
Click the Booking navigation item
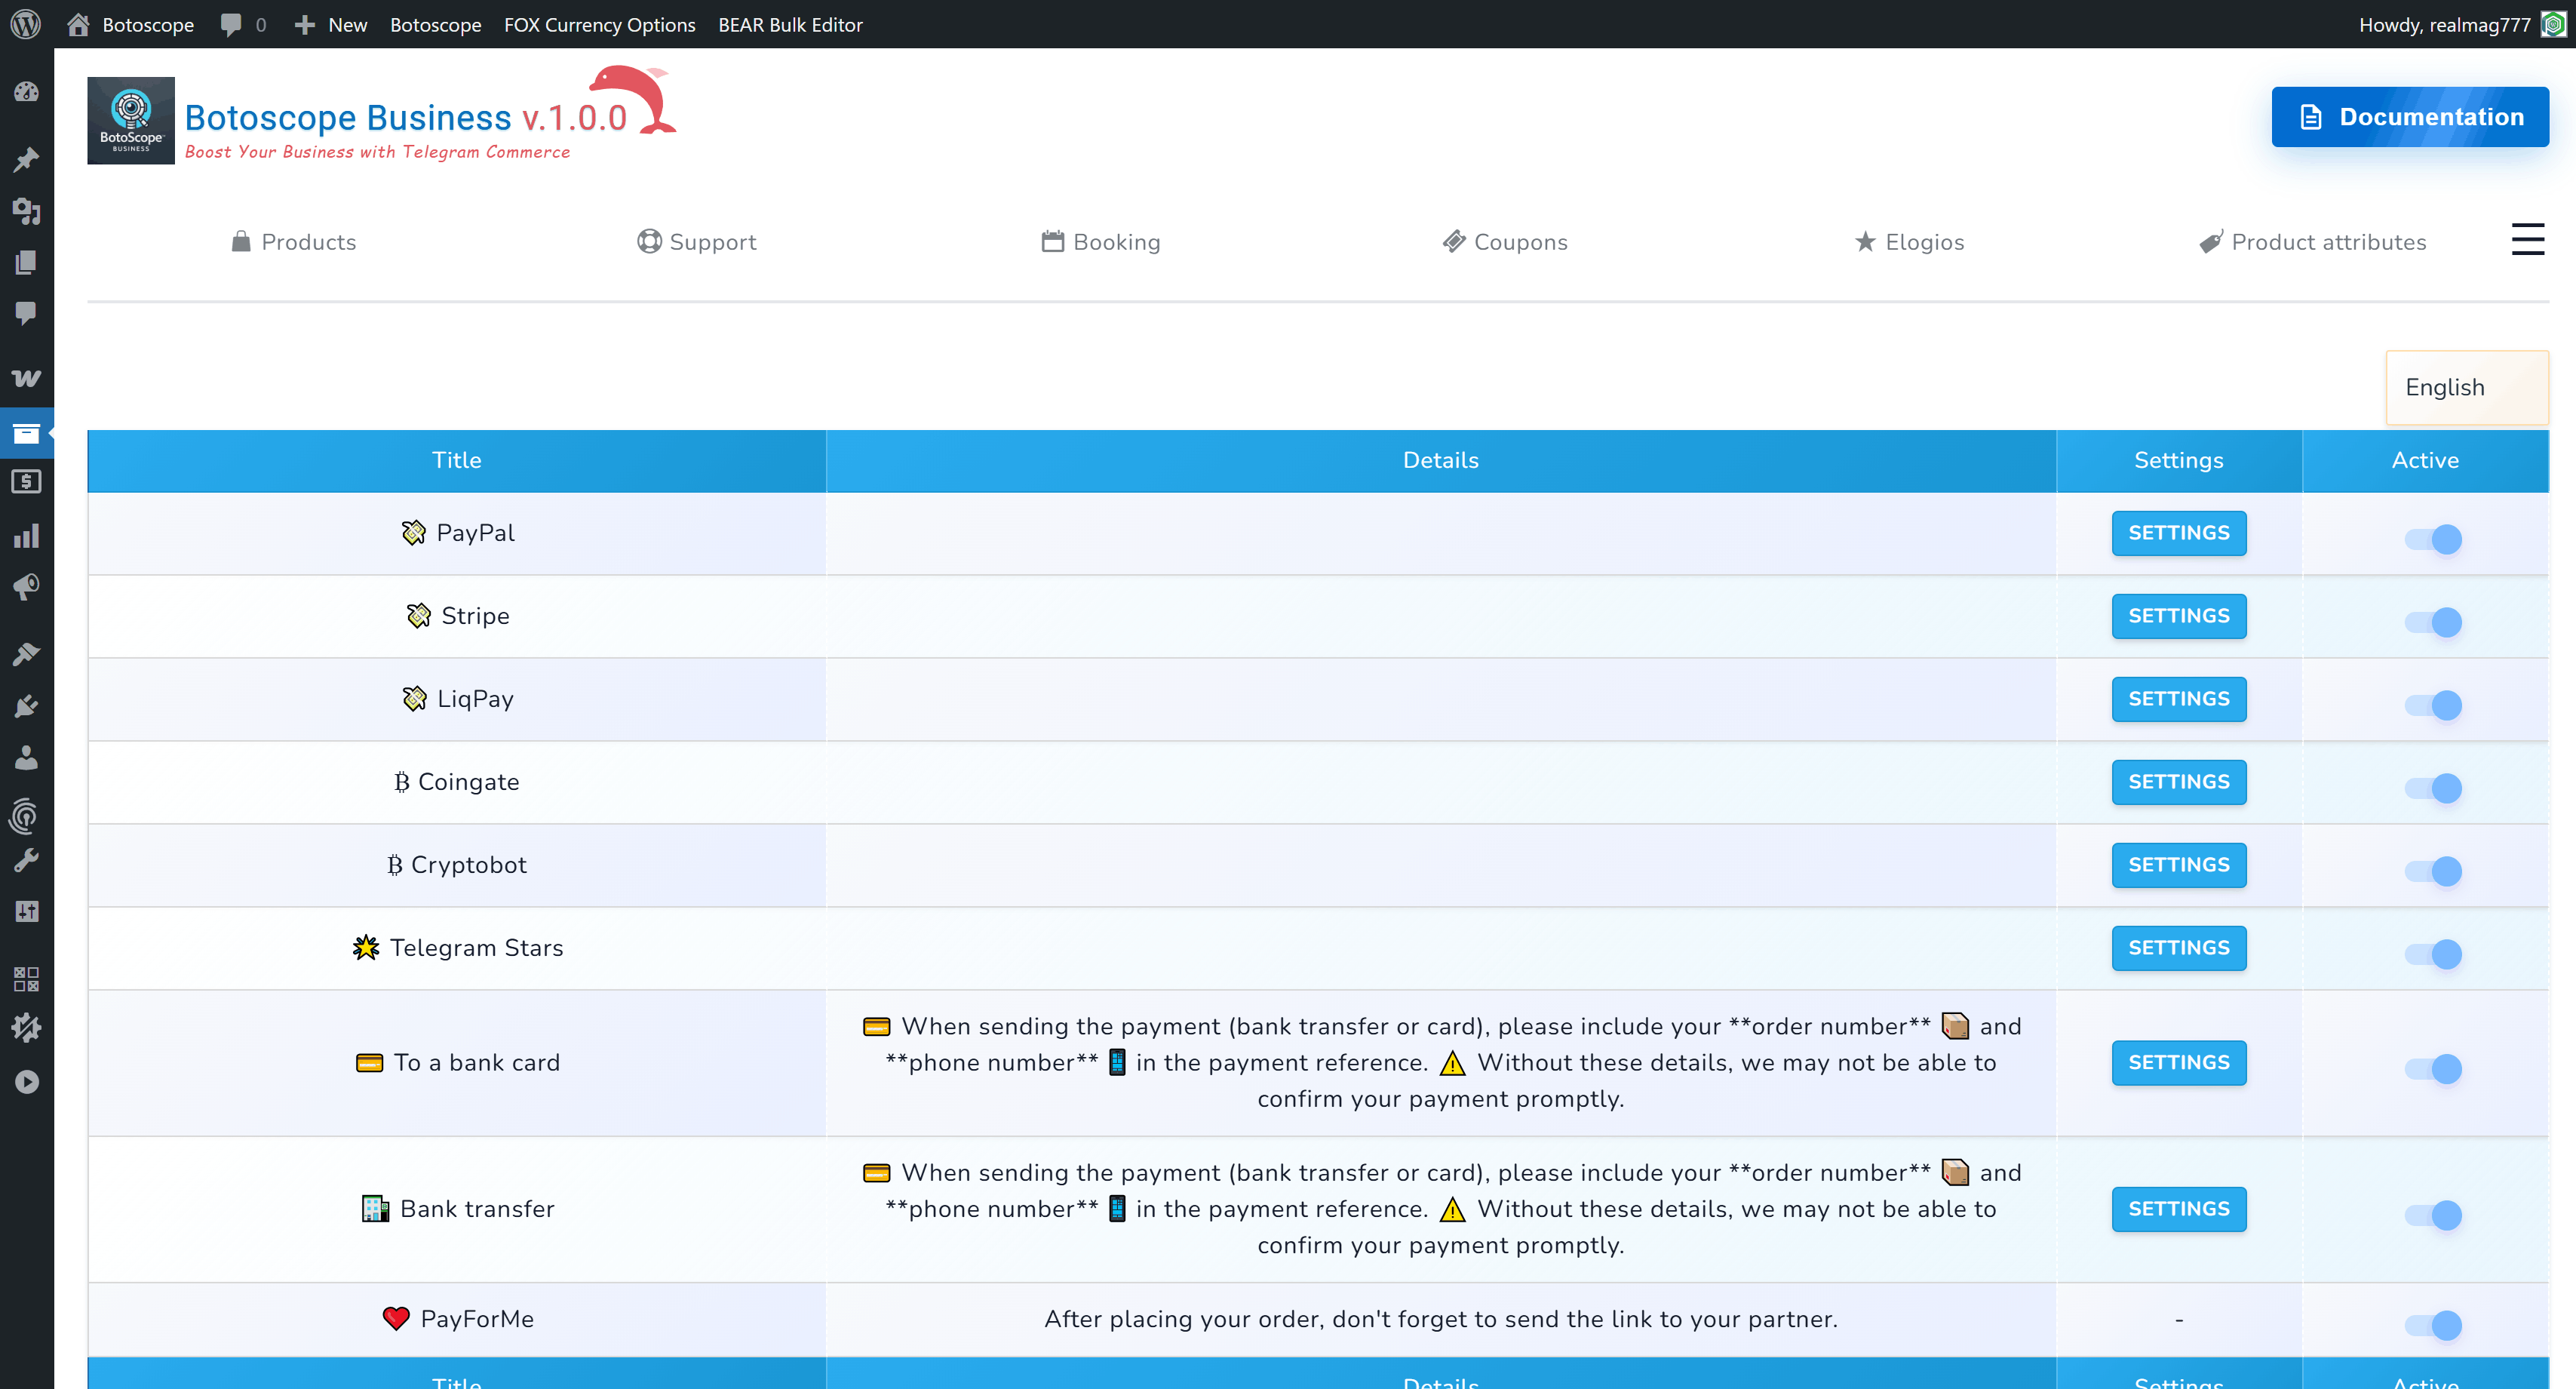(1101, 241)
